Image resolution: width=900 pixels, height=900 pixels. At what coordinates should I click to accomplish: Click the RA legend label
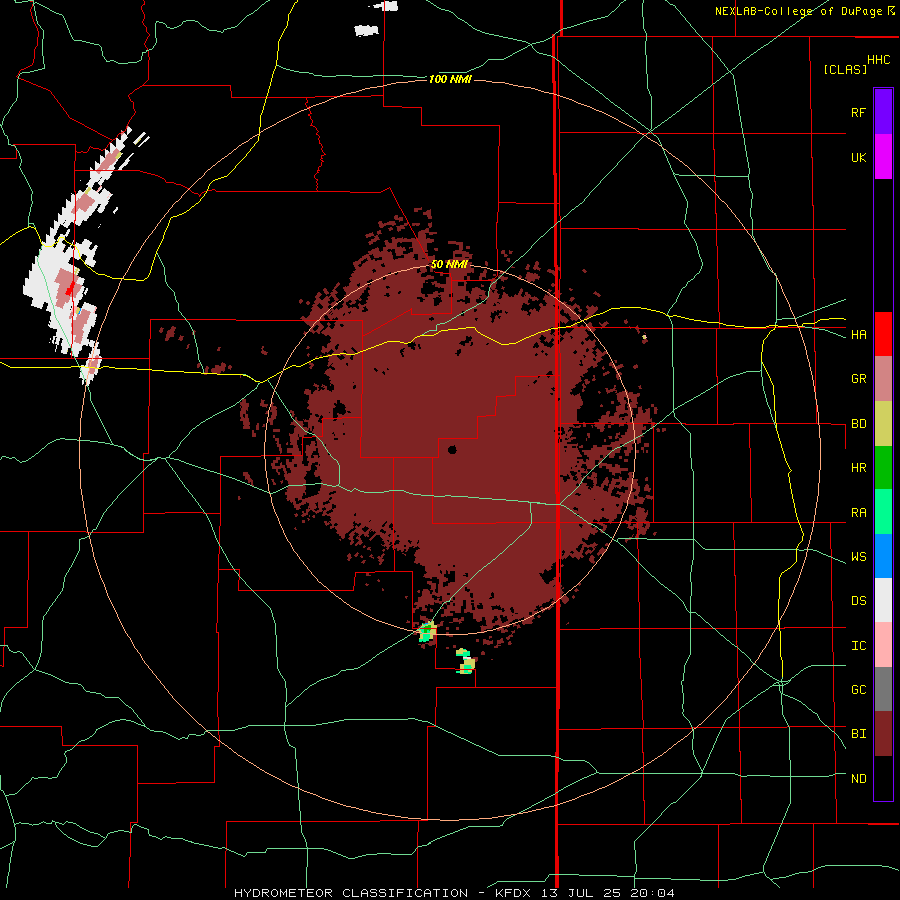pos(858,513)
